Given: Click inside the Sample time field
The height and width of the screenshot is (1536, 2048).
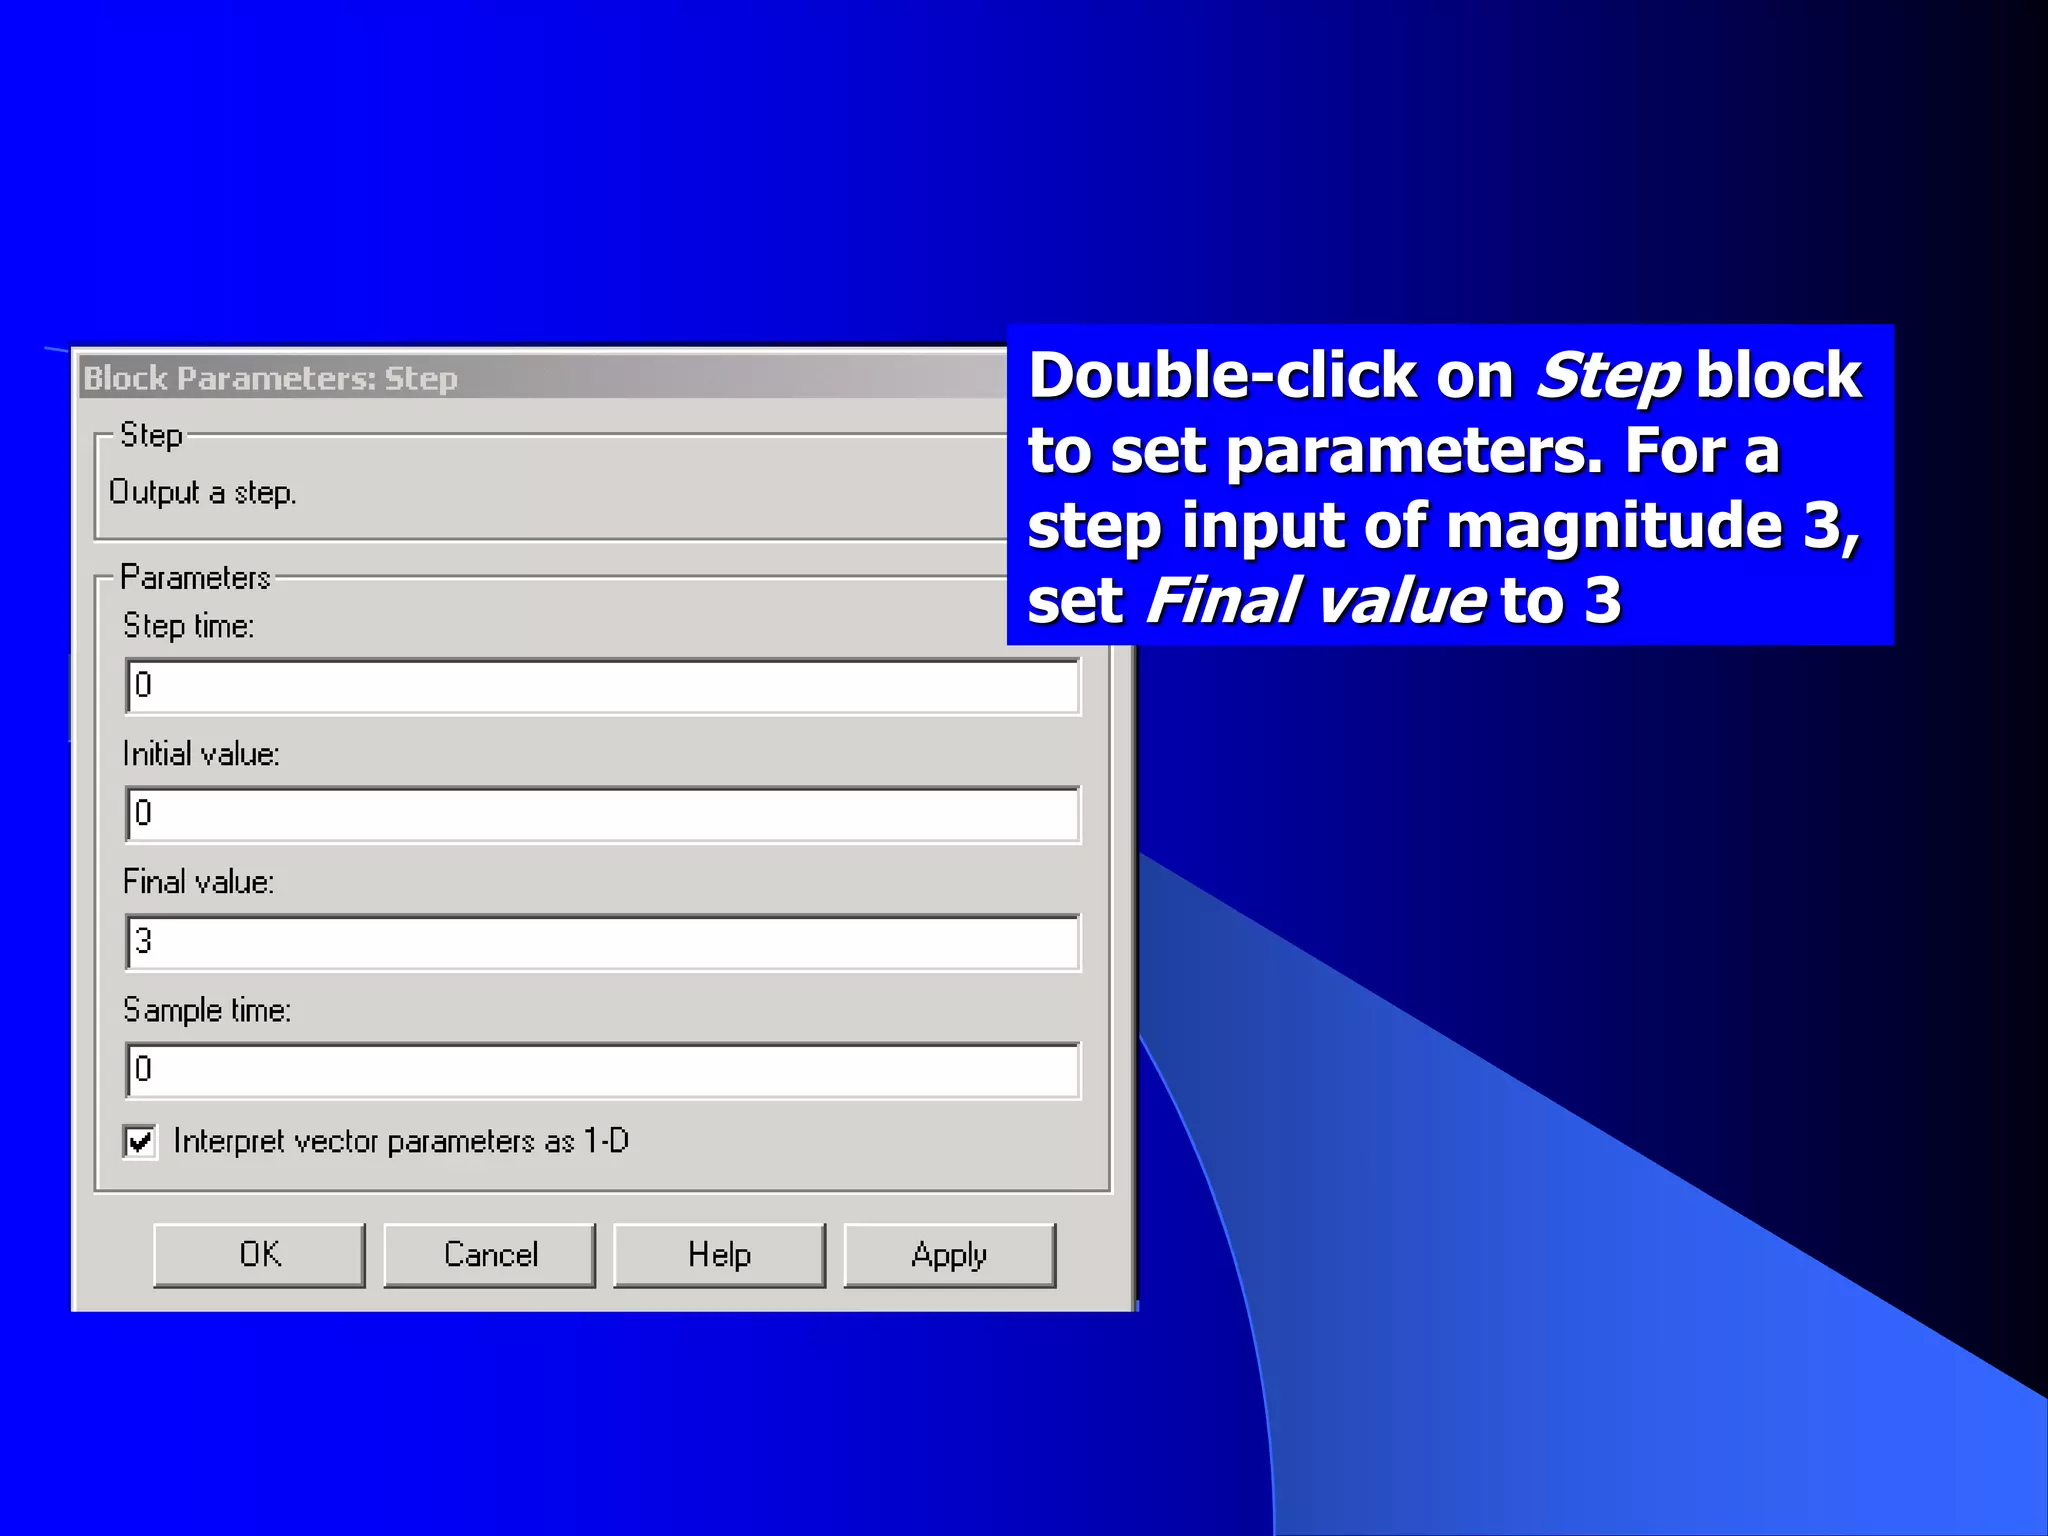Looking at the screenshot, I should click(603, 1070).
